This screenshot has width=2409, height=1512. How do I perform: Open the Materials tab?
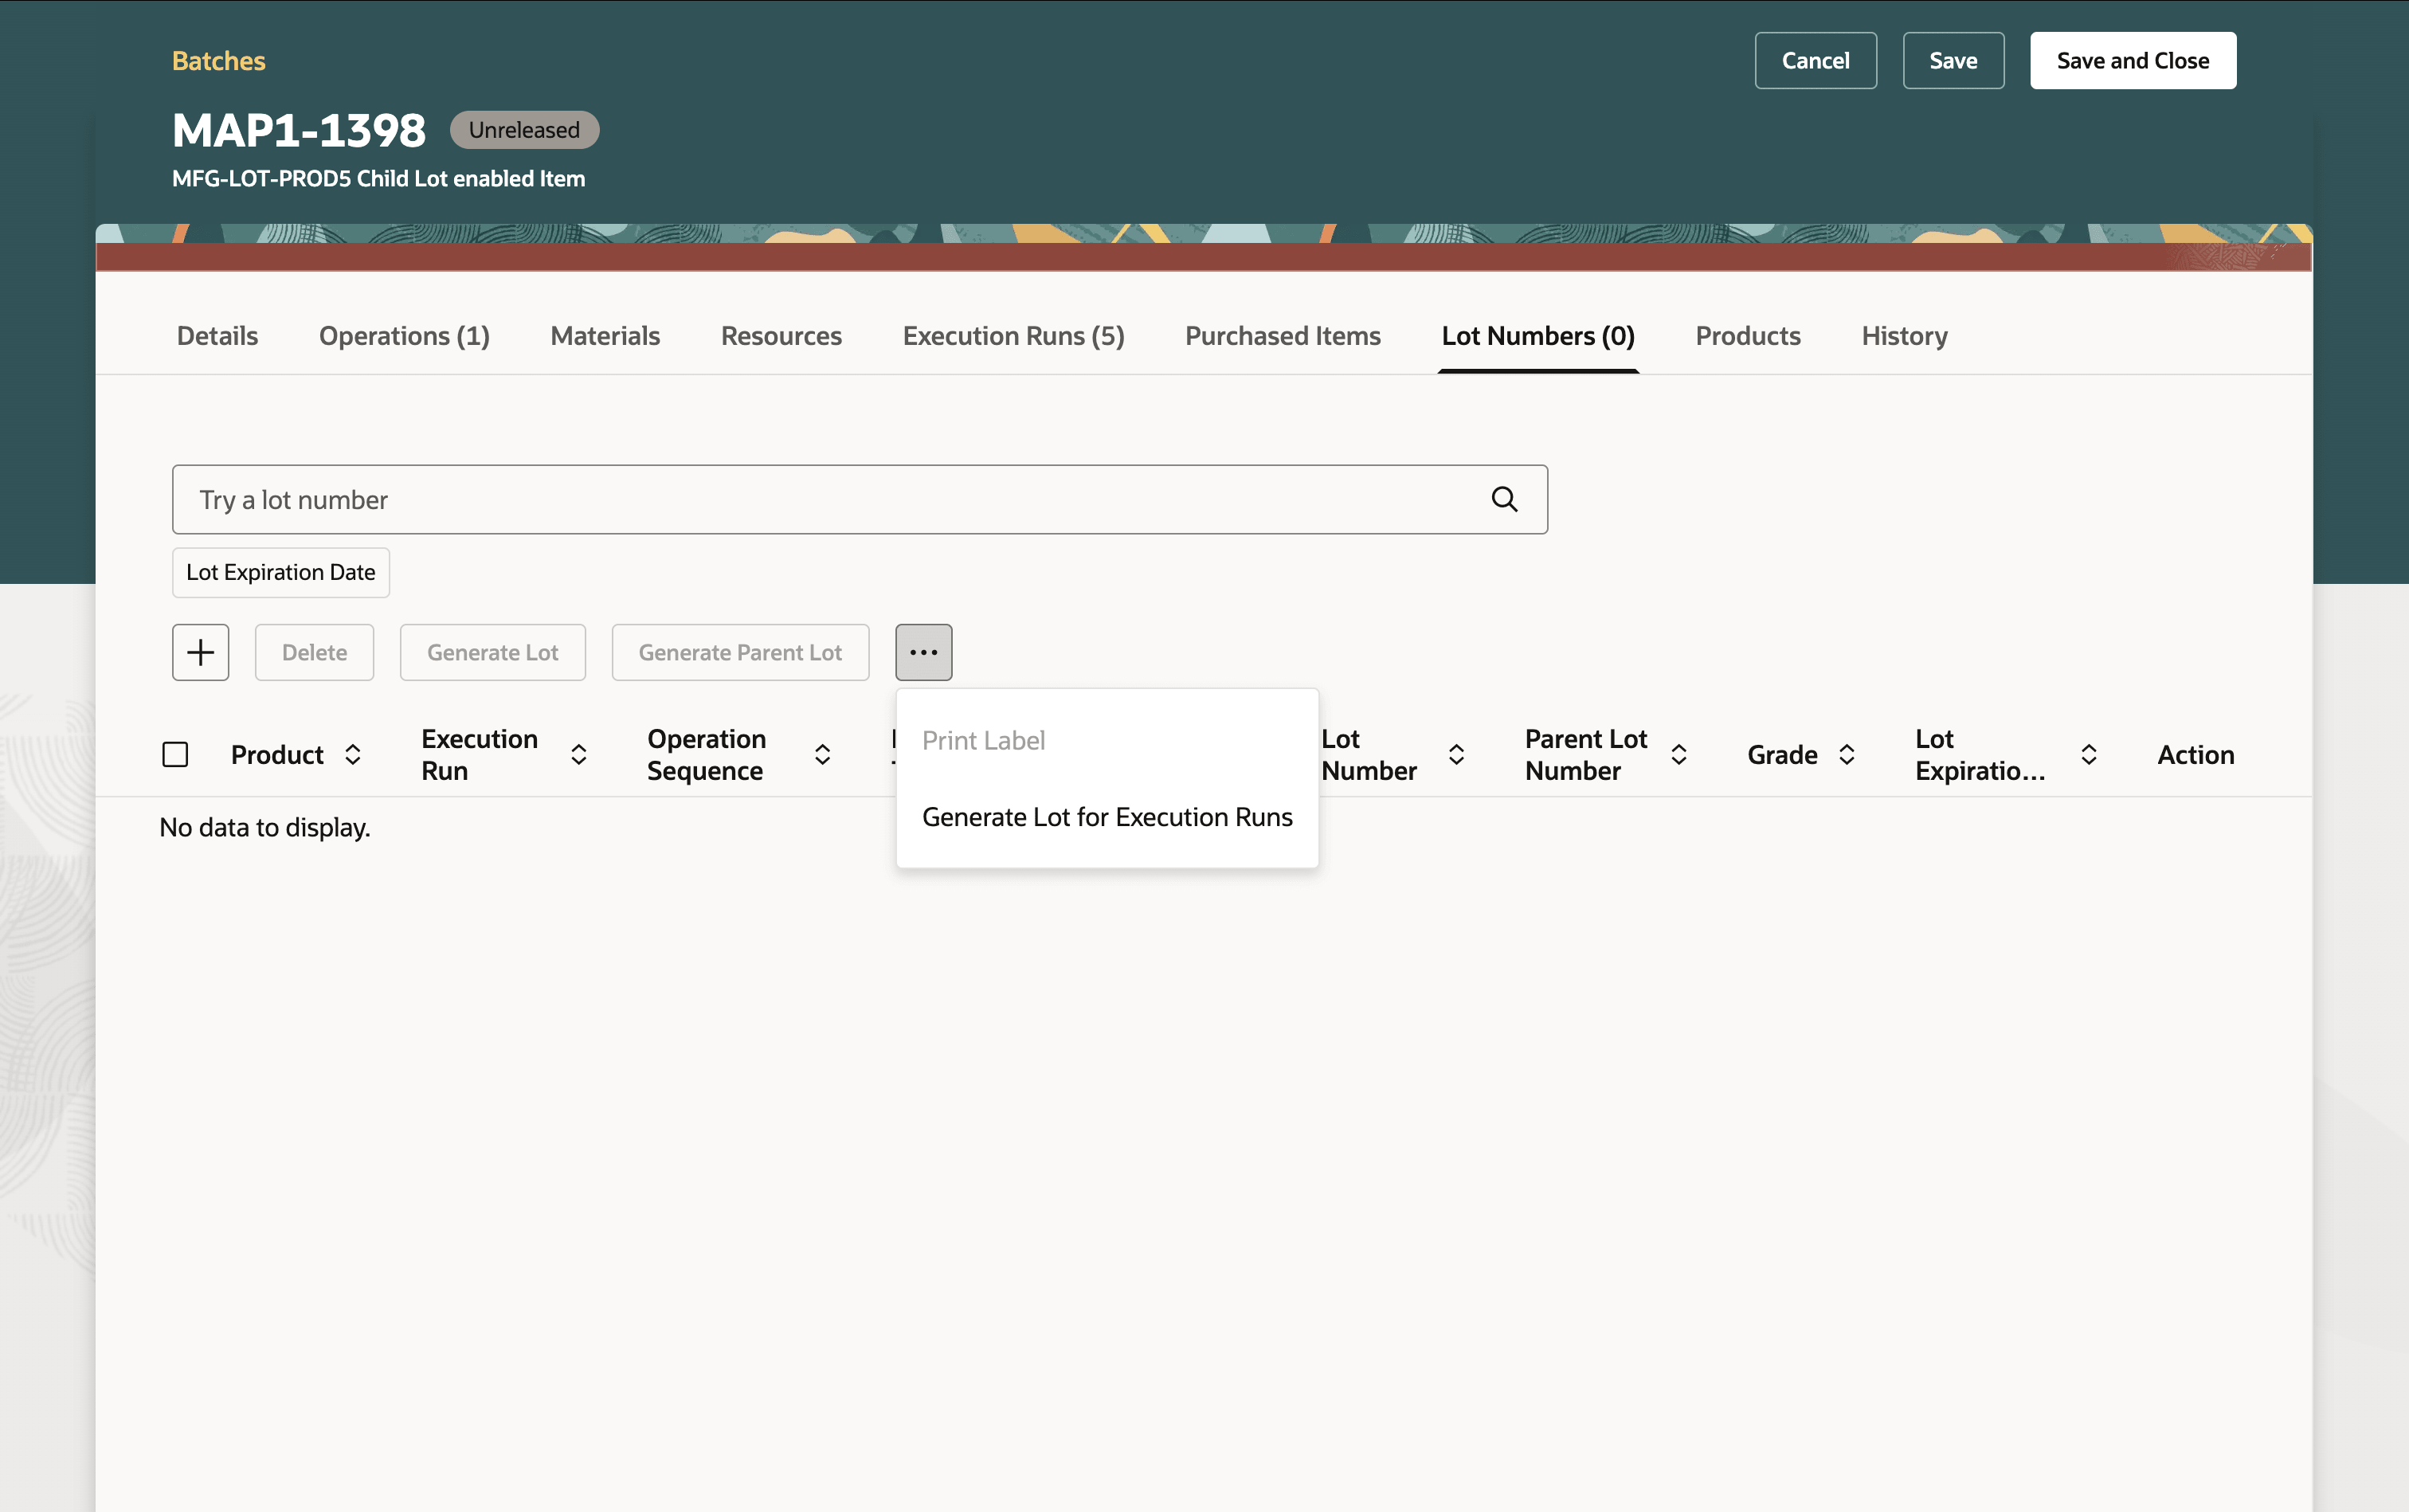point(605,336)
